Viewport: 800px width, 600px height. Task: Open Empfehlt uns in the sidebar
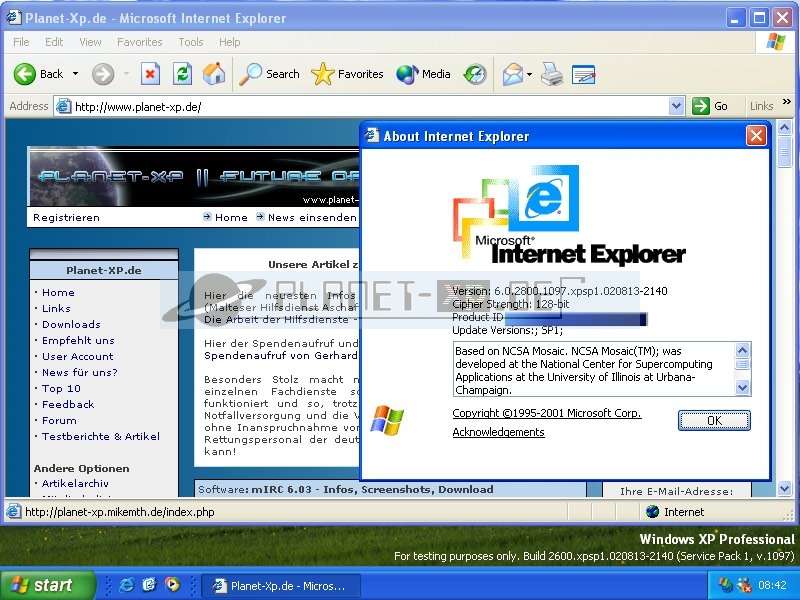tap(78, 340)
